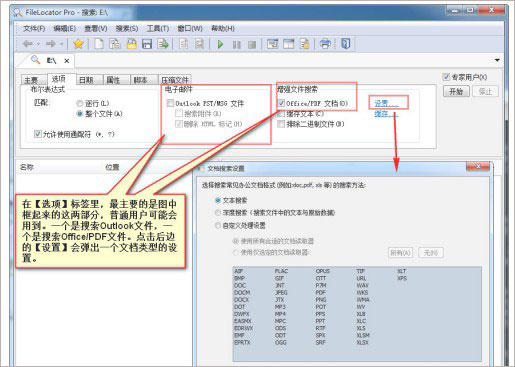Screen dimensions: 515x367
Task: Click the 停止 button
Action: tap(485, 91)
